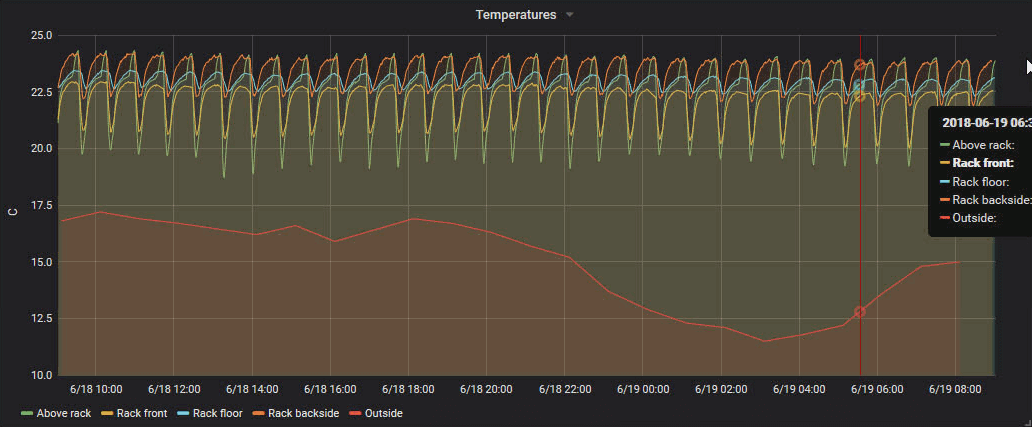Open the Temperatures panel title menu
The height and width of the screenshot is (427, 1032).
(517, 15)
